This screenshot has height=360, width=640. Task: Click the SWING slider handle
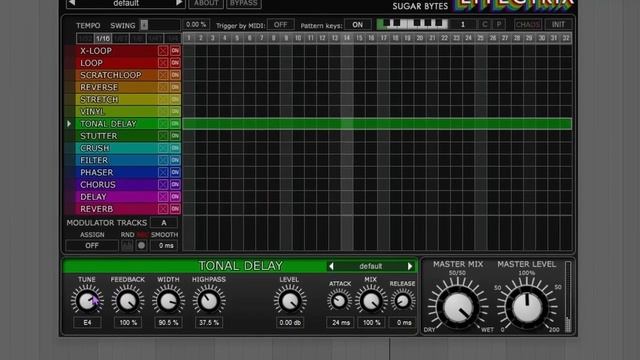coord(144,25)
